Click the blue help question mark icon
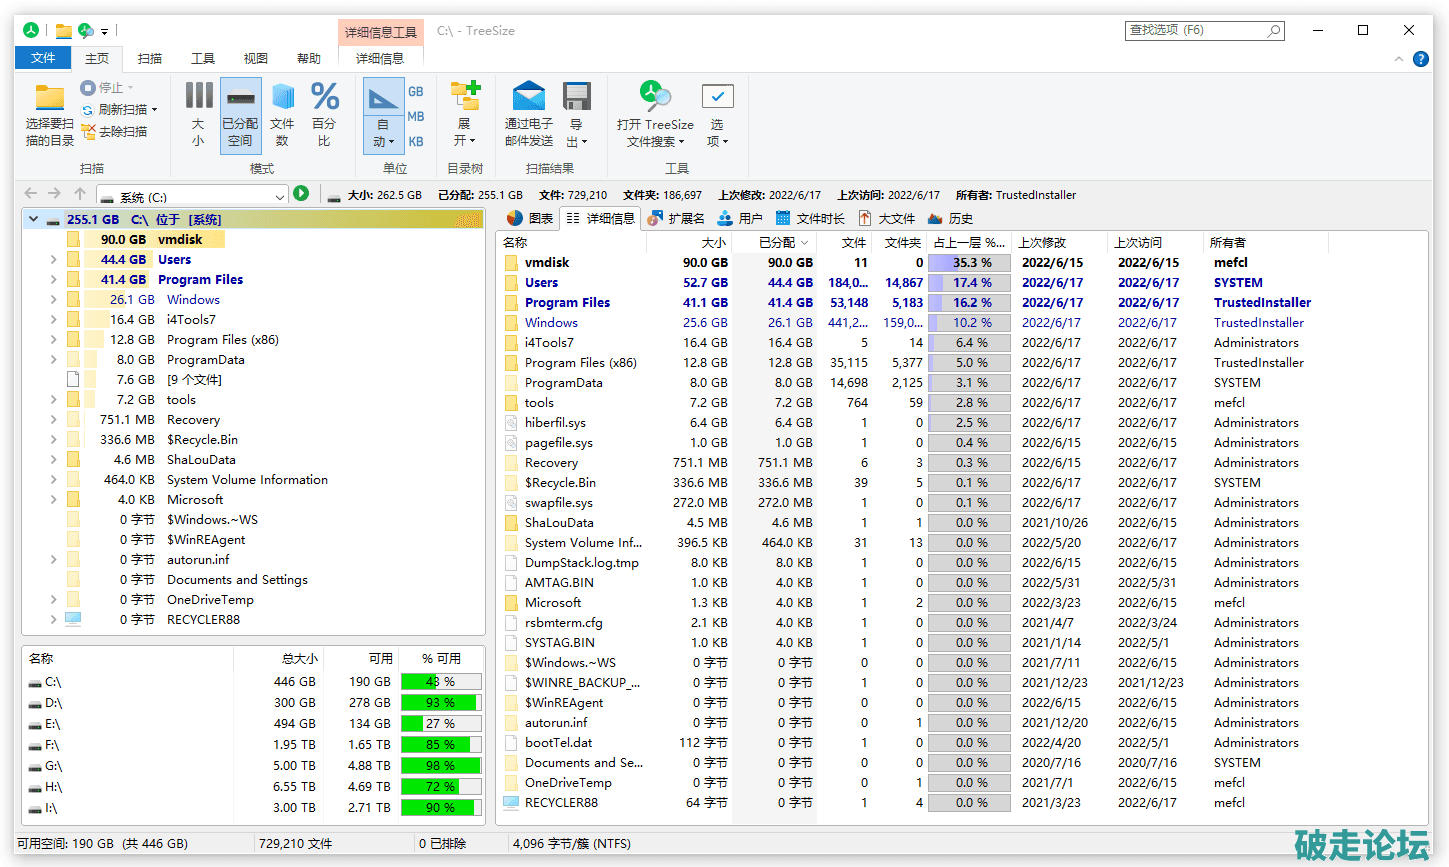This screenshot has width=1449, height=867. (x=1420, y=59)
